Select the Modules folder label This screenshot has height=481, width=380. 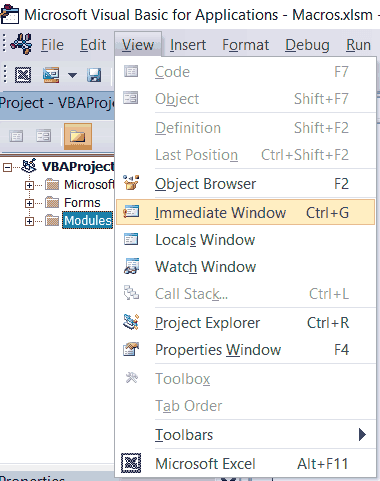[88, 220]
